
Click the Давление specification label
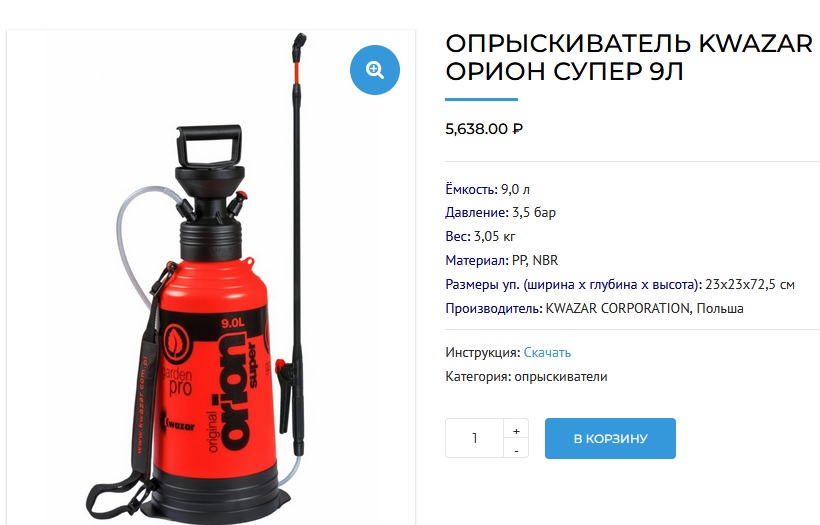(x=476, y=212)
